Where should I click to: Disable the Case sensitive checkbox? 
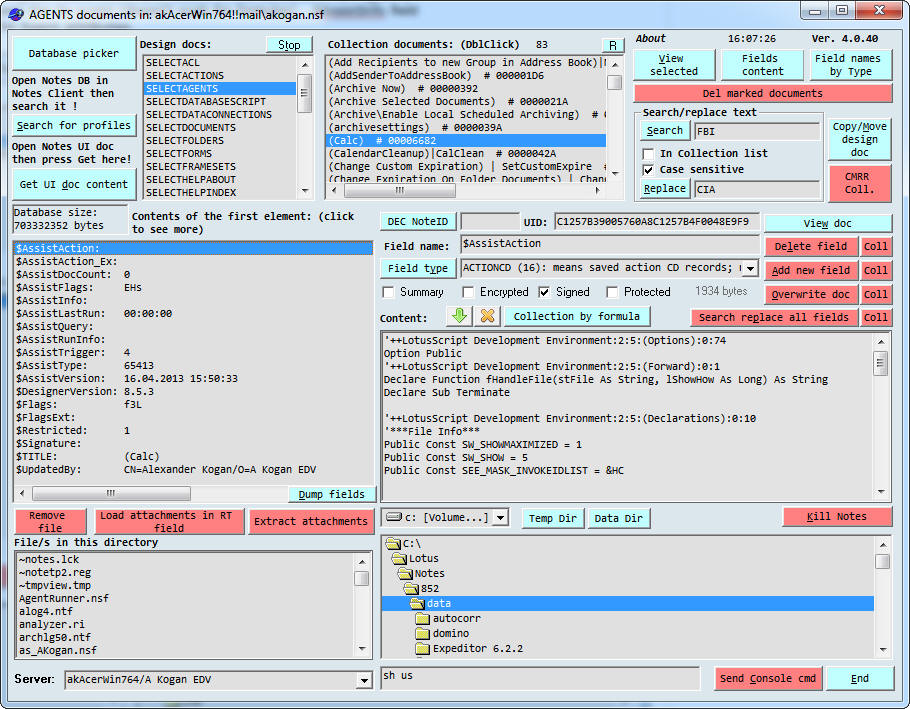click(648, 170)
